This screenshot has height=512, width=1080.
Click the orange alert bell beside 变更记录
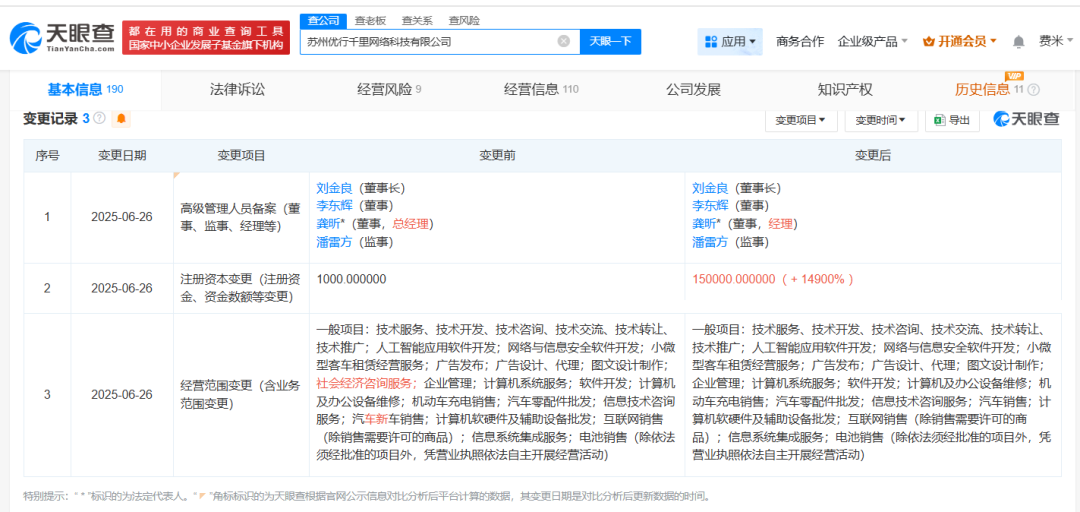coord(122,119)
